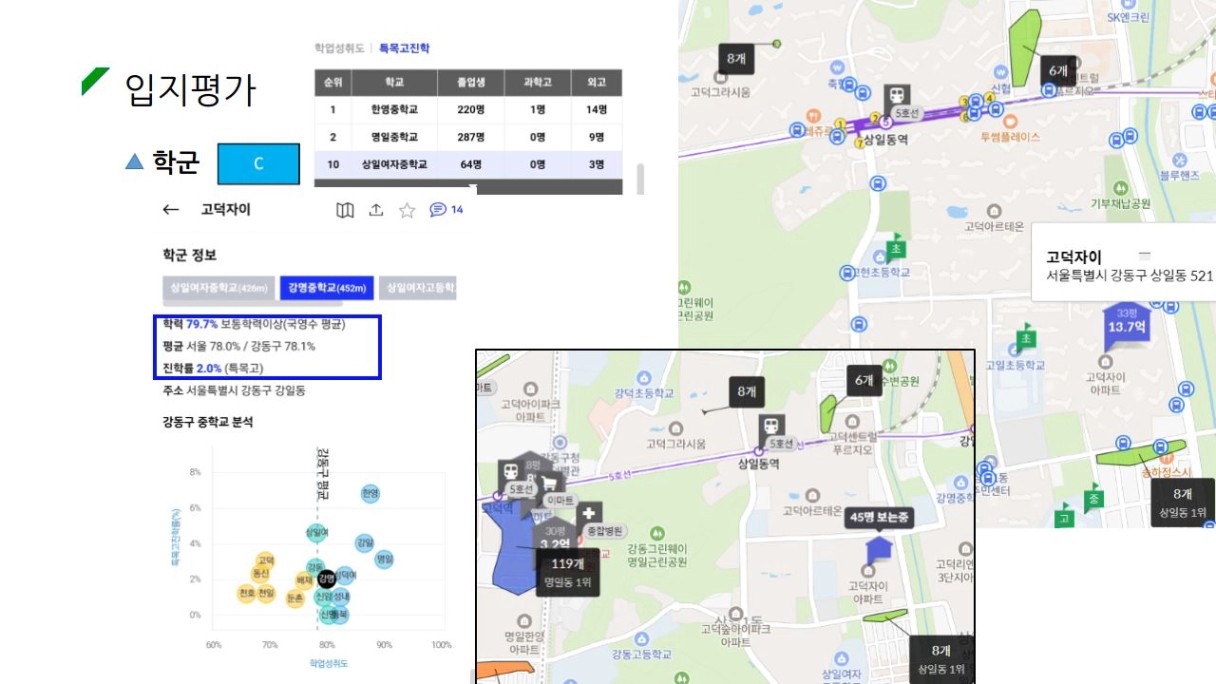Click the 외고 column header
Screen dimensions: 1216x684
pyautogui.click(x=597, y=83)
